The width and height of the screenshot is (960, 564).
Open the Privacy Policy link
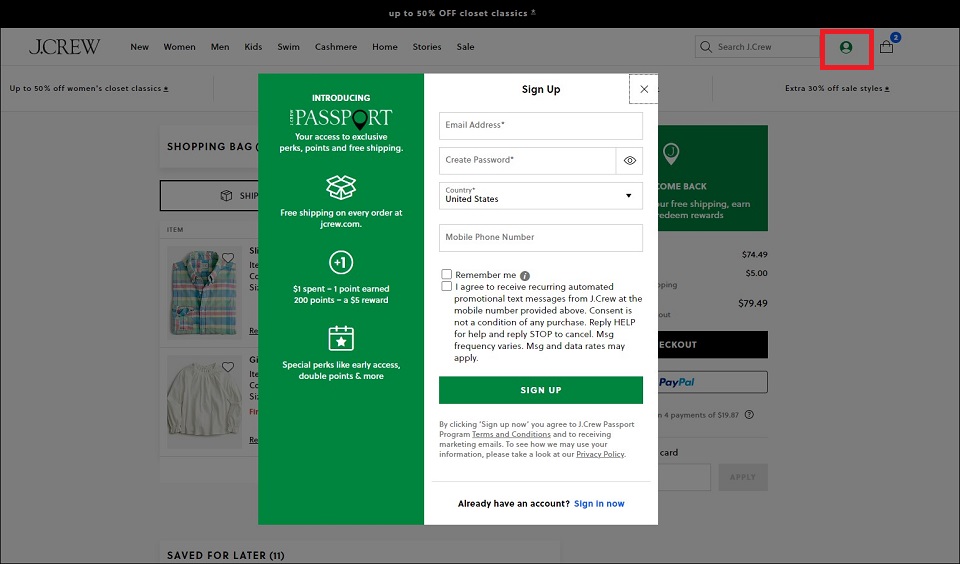click(x=600, y=454)
